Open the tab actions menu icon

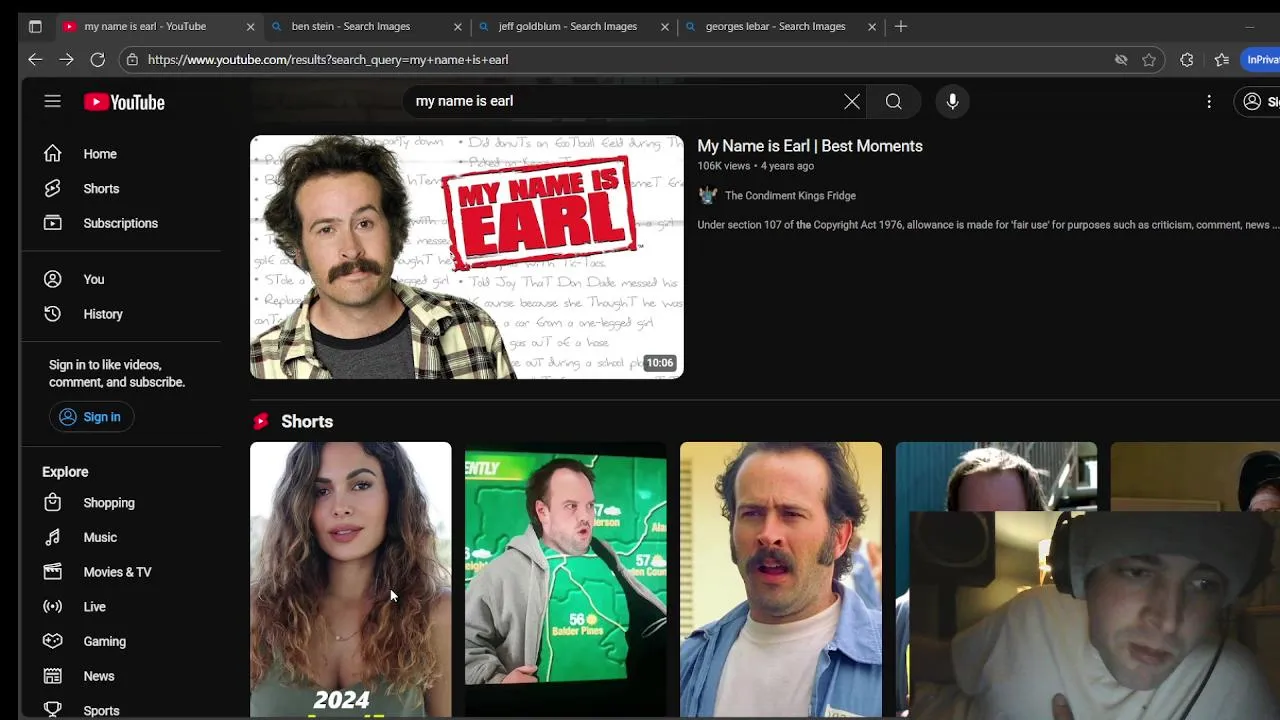35,27
